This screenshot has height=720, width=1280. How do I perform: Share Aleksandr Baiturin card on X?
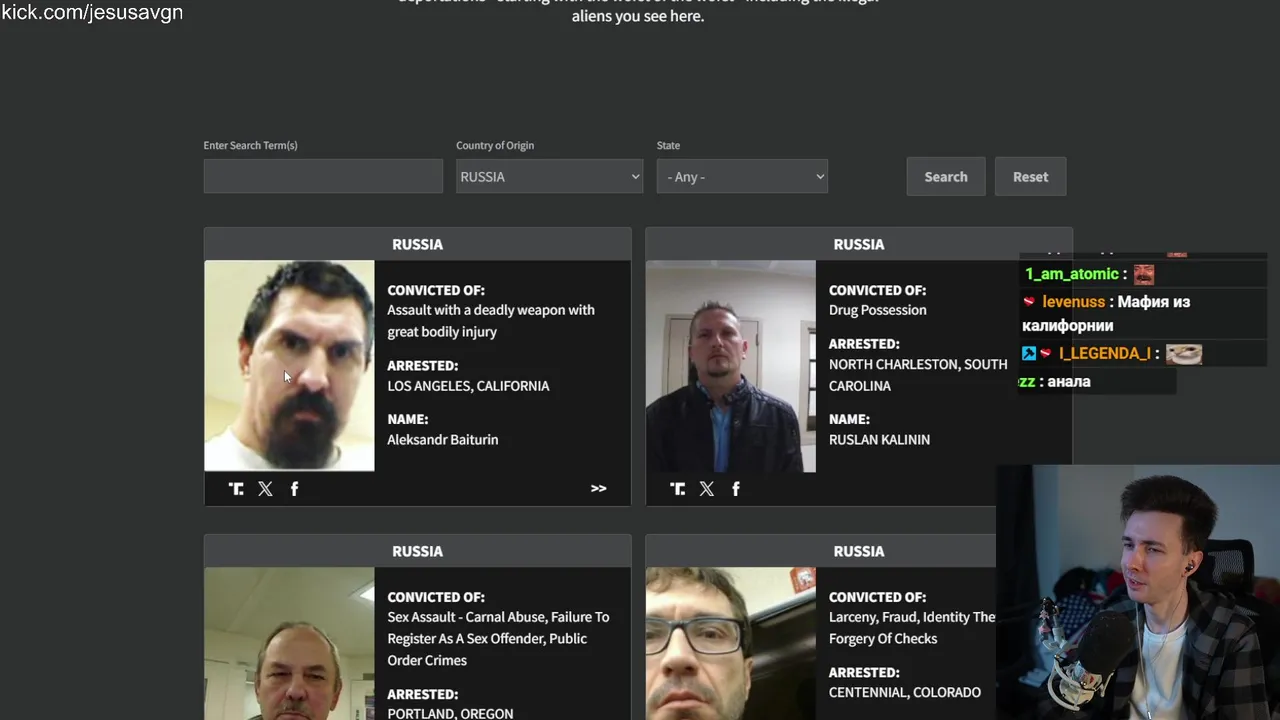(x=265, y=489)
